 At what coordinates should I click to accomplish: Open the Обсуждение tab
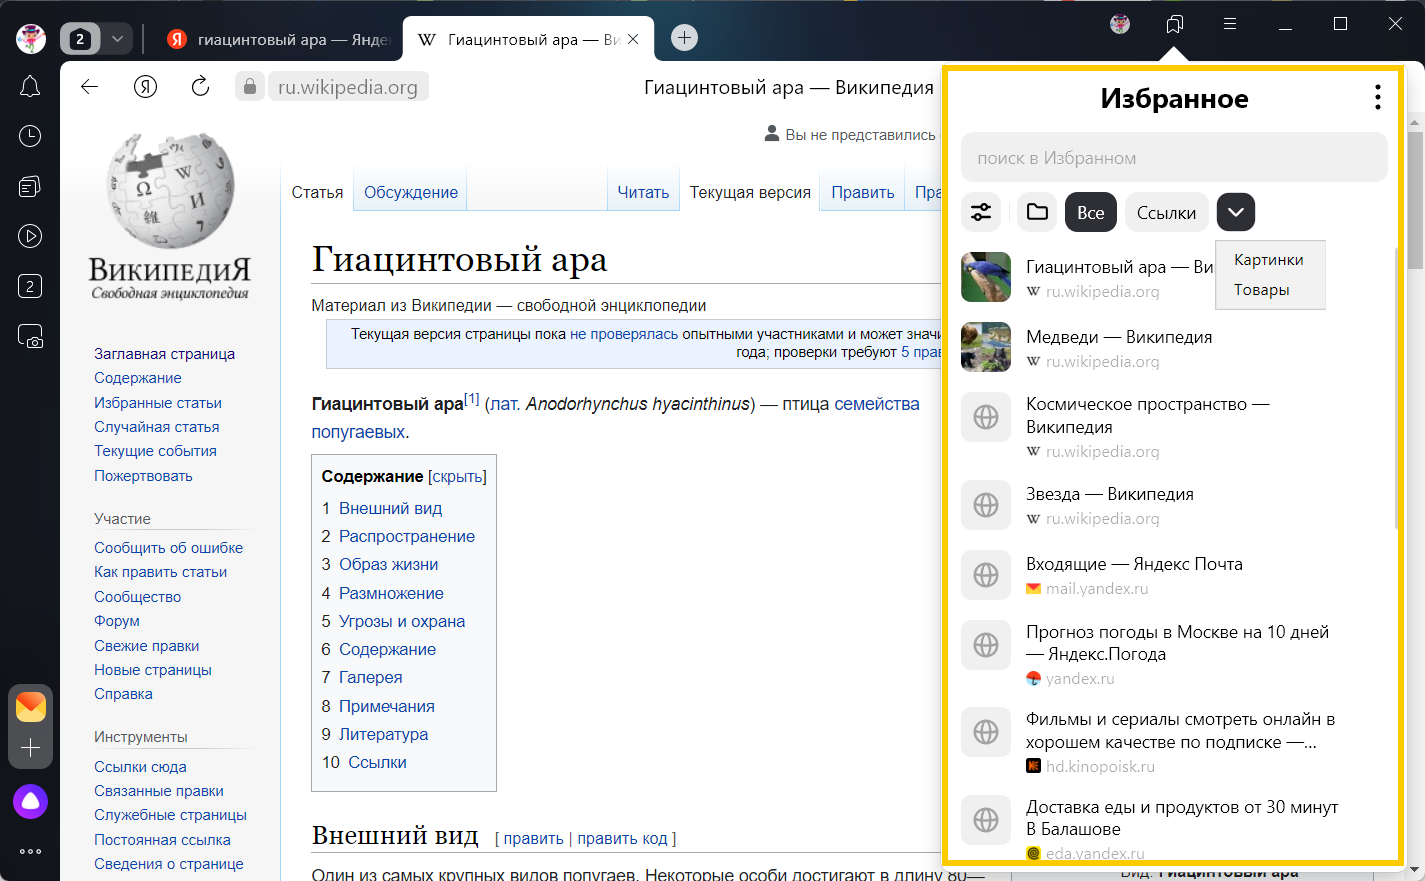coord(411,192)
